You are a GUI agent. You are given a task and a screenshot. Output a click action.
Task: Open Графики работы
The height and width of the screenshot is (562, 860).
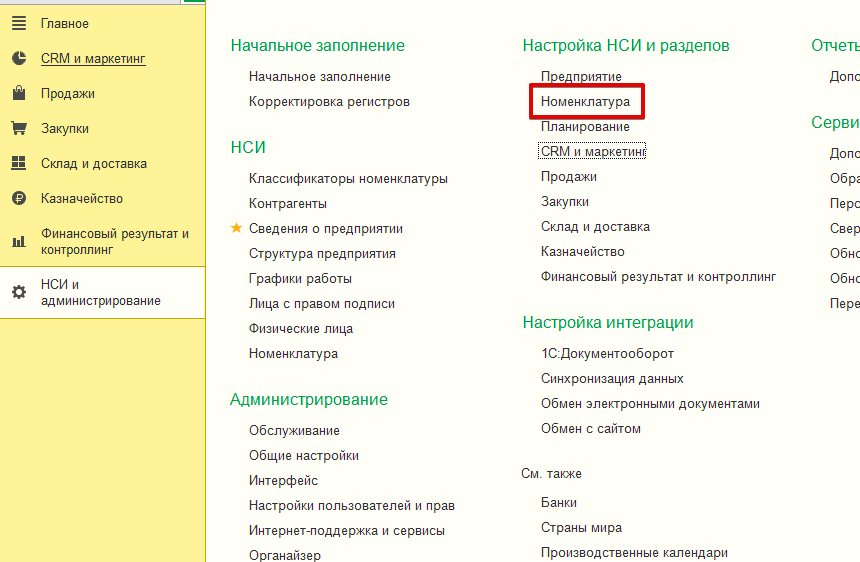301,279
